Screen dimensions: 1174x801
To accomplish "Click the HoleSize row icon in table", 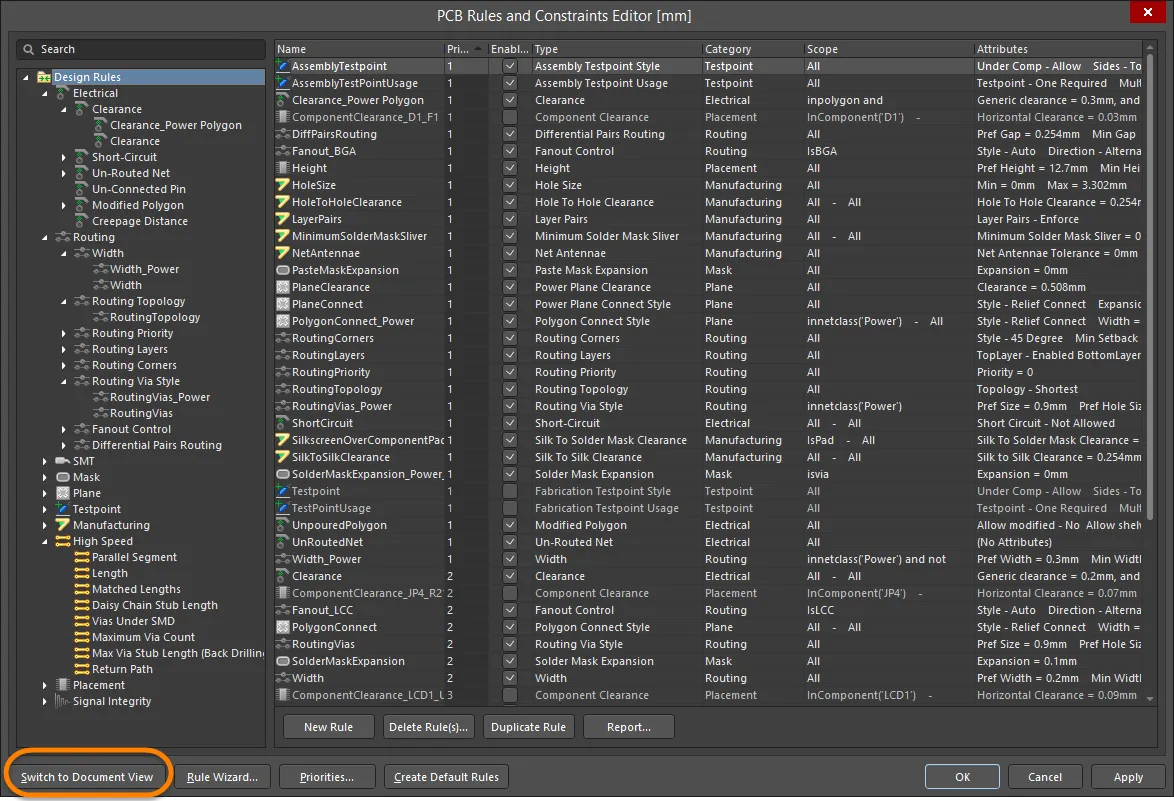I will [x=283, y=185].
